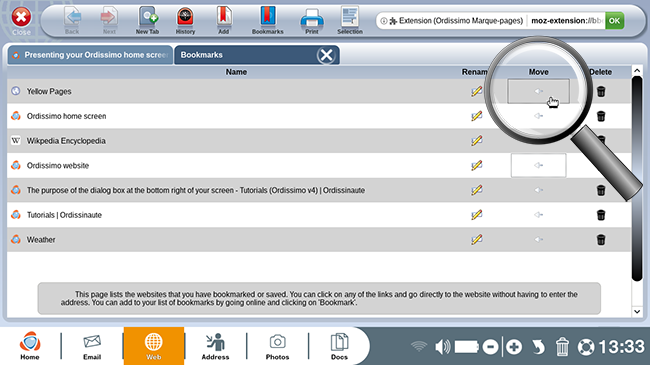Click the green OK button

pyautogui.click(x=614, y=21)
